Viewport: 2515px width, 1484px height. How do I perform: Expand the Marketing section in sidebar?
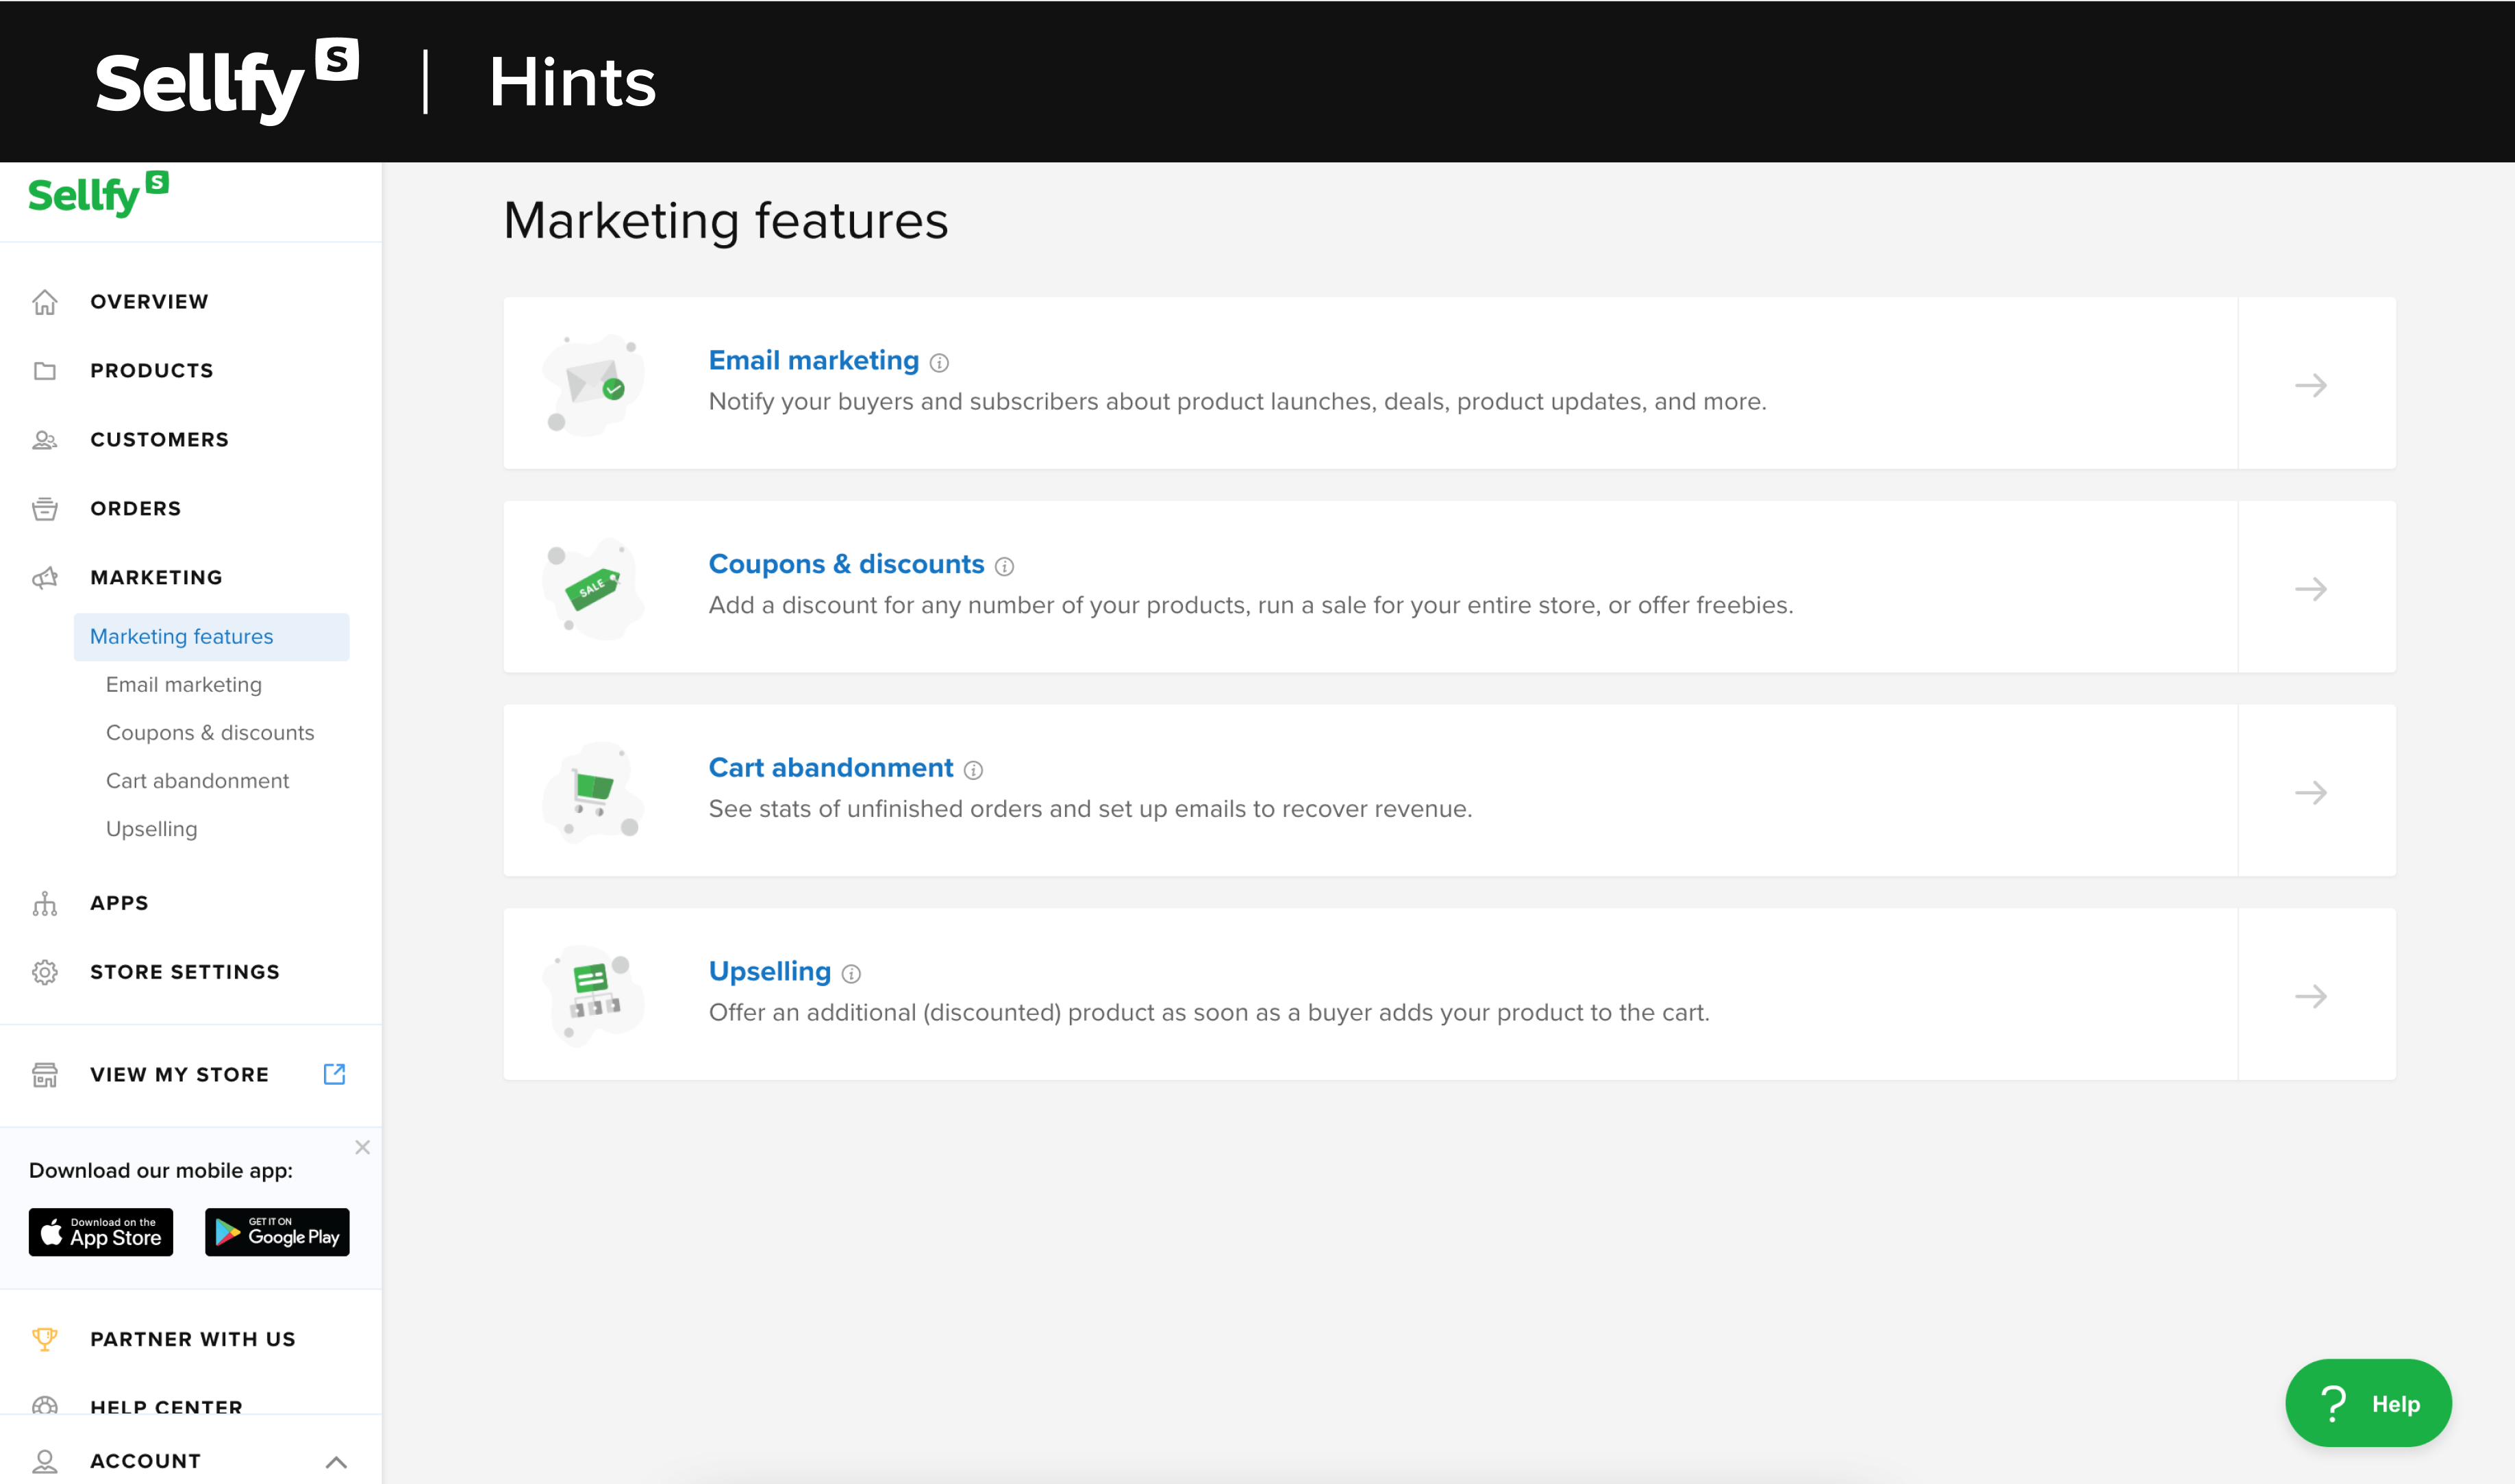[155, 578]
